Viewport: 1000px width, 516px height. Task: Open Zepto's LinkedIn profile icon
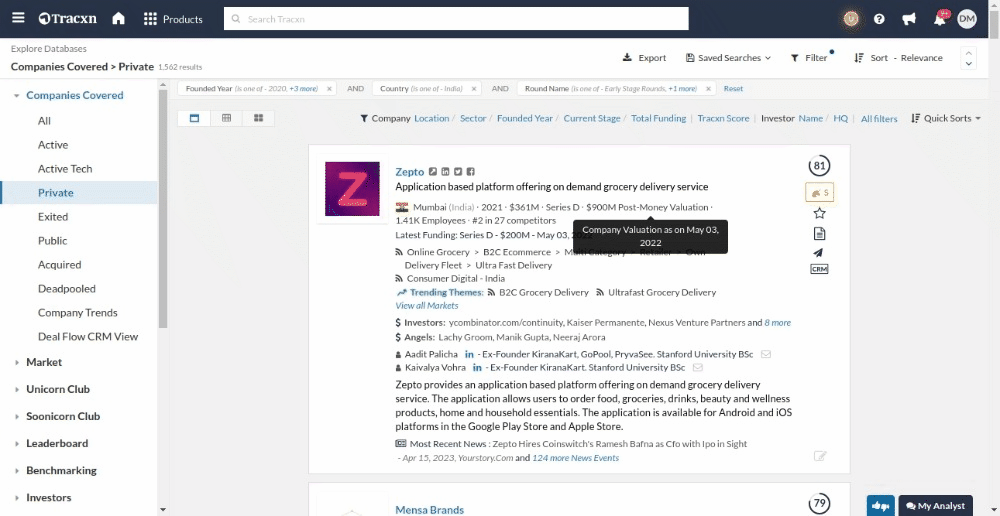point(445,172)
